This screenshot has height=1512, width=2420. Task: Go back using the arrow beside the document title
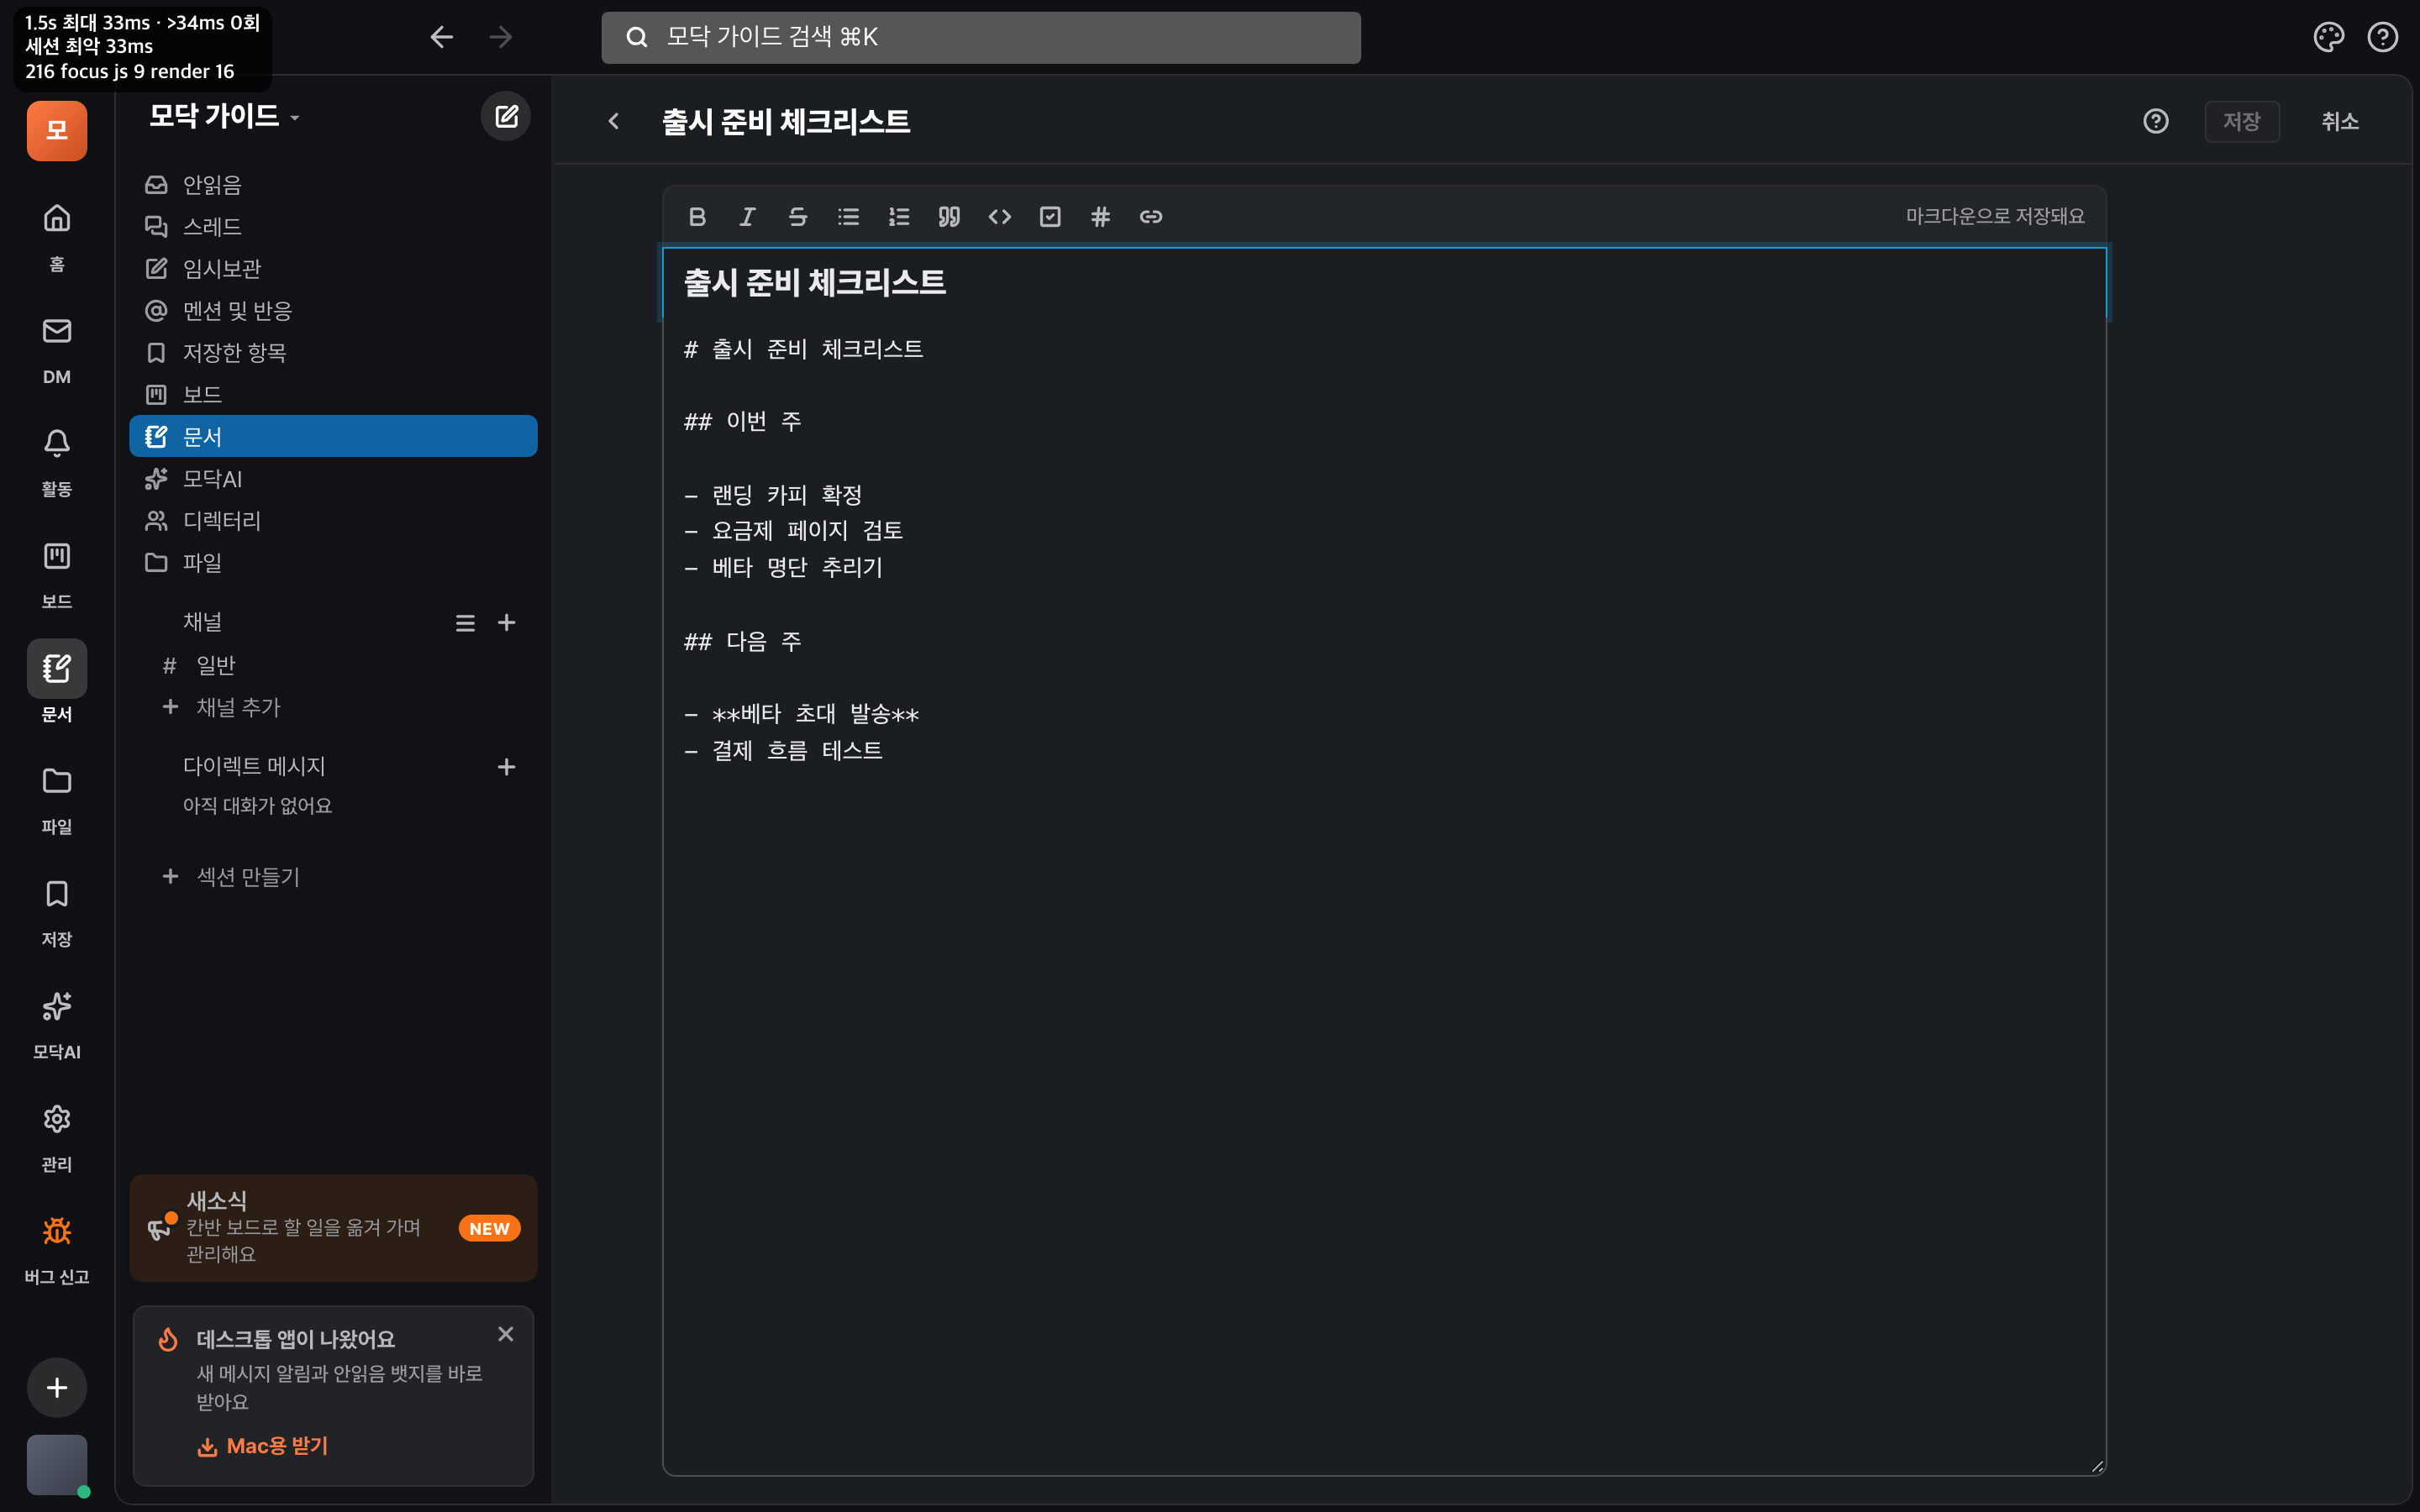(x=614, y=121)
